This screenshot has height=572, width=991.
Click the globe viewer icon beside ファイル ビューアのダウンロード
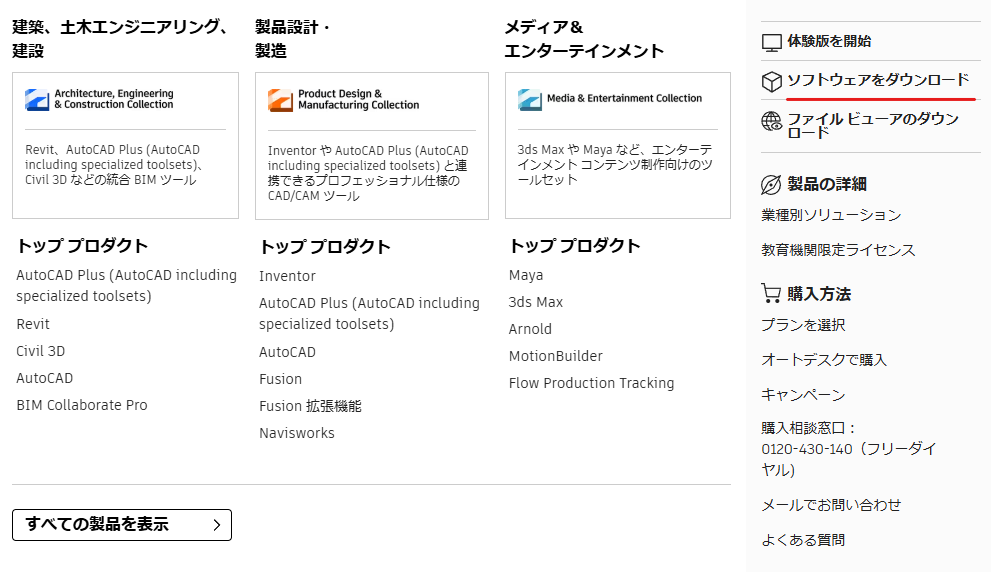[772, 121]
